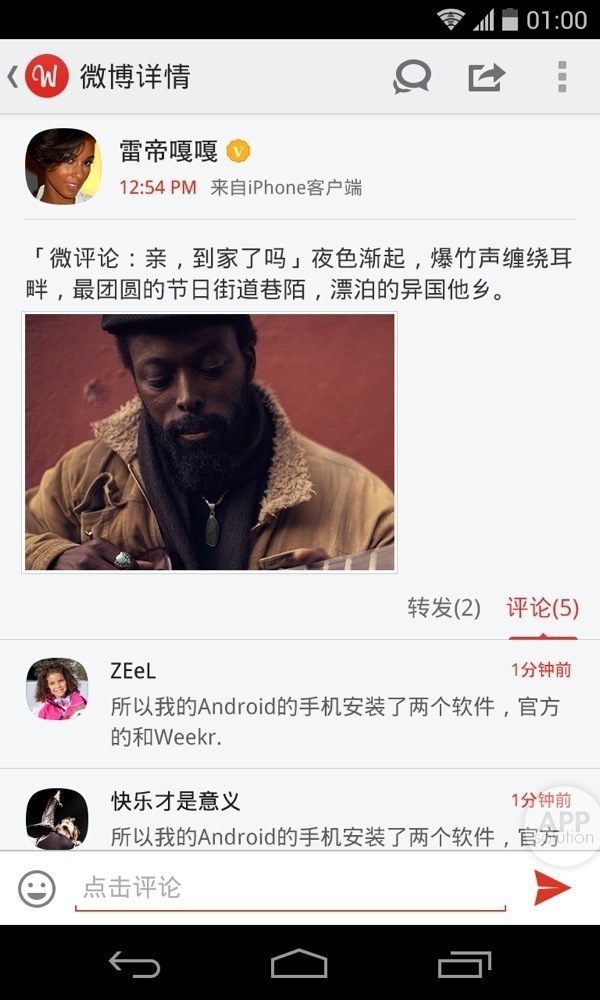Viewport: 600px width, 1000px height.
Task: Open the Android recent apps button
Action: coord(464,964)
